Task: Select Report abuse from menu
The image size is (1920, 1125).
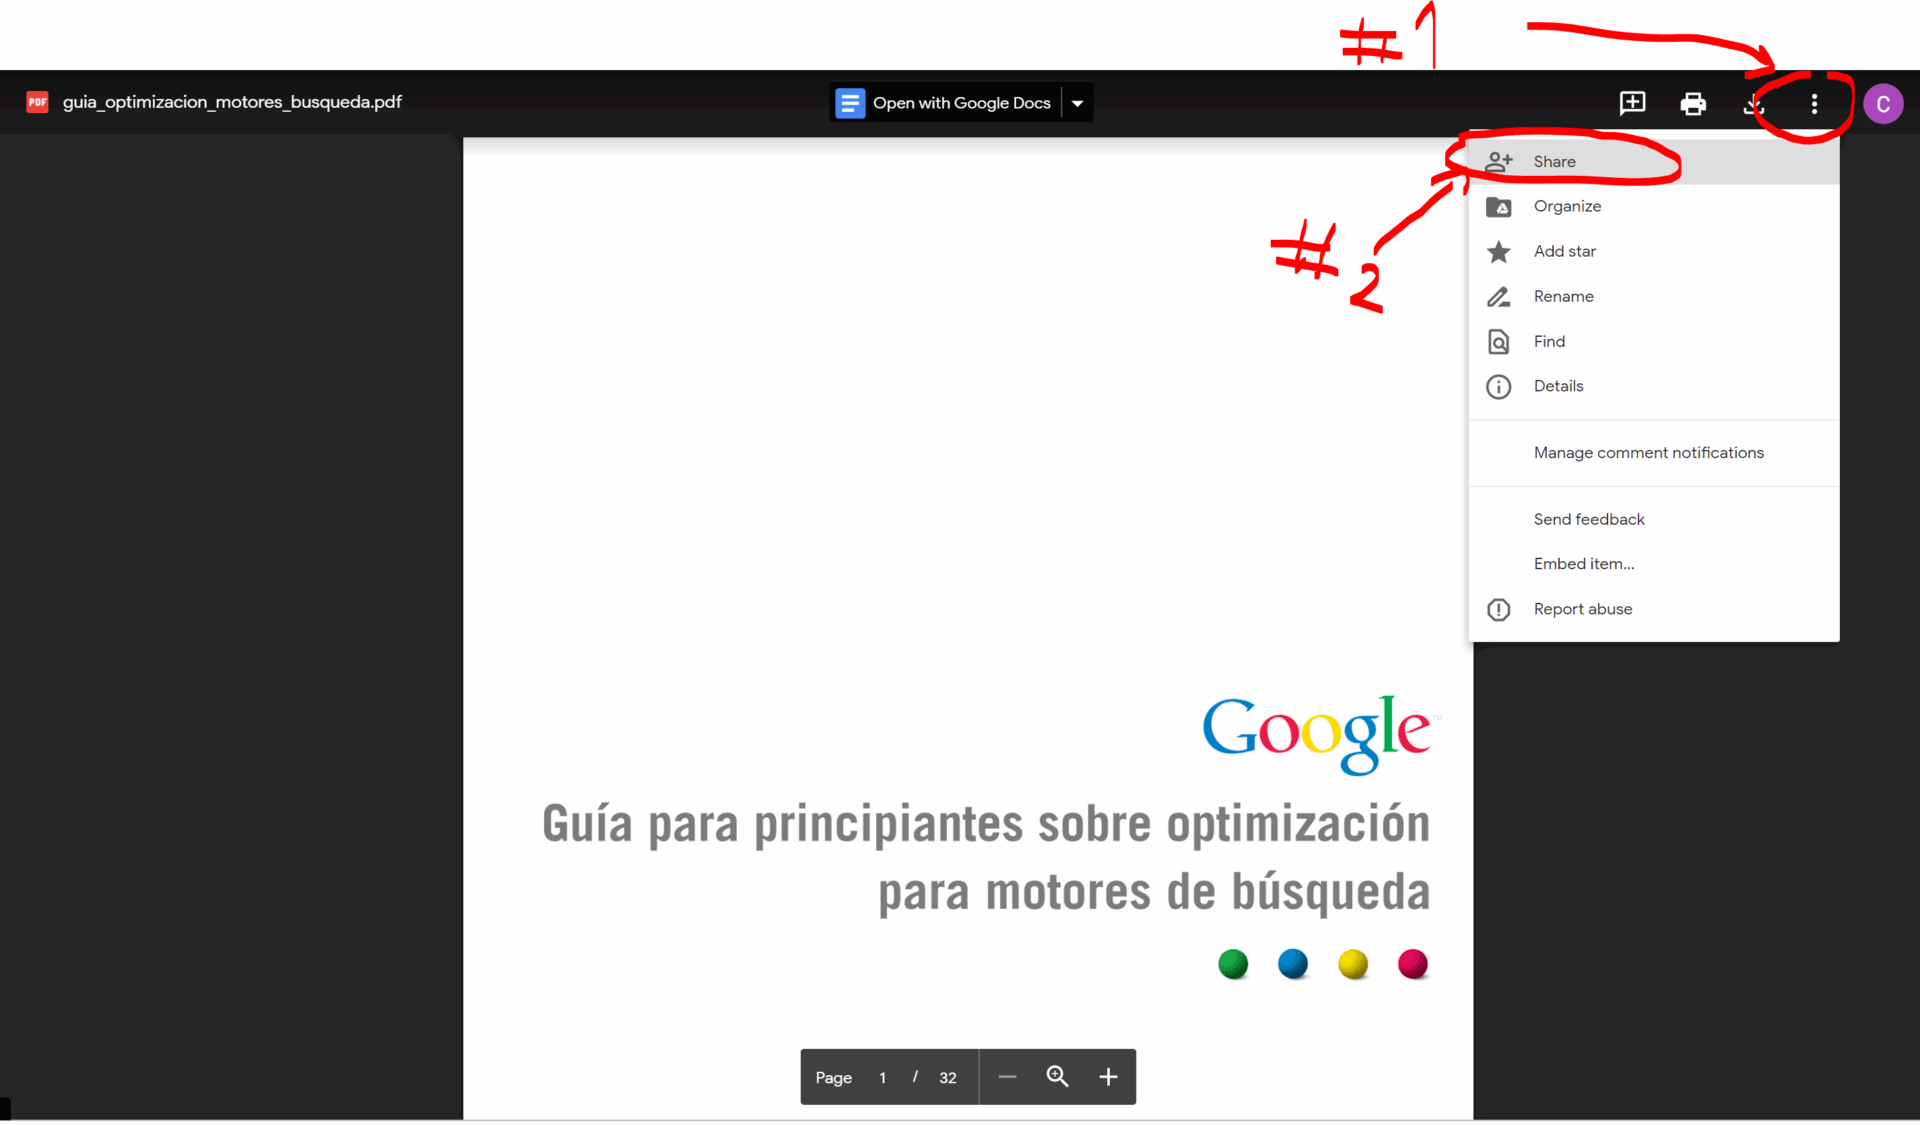Action: 1583,608
